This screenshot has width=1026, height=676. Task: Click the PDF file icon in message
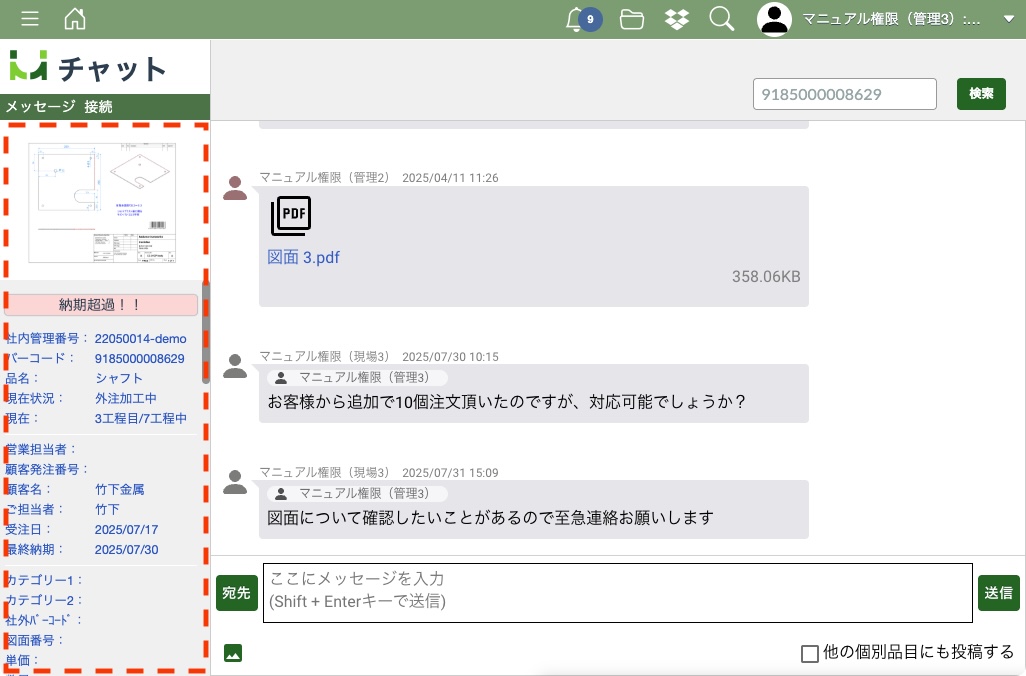coord(291,216)
